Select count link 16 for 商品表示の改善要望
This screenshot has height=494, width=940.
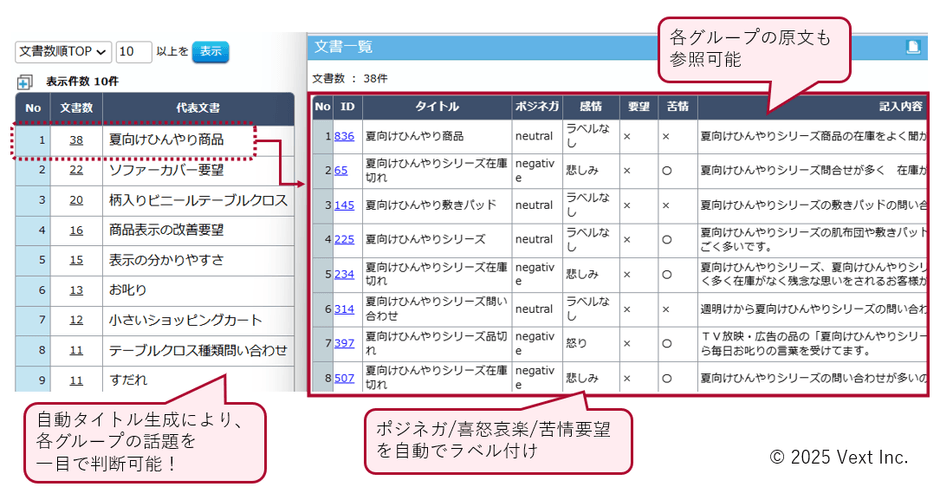click(76, 230)
